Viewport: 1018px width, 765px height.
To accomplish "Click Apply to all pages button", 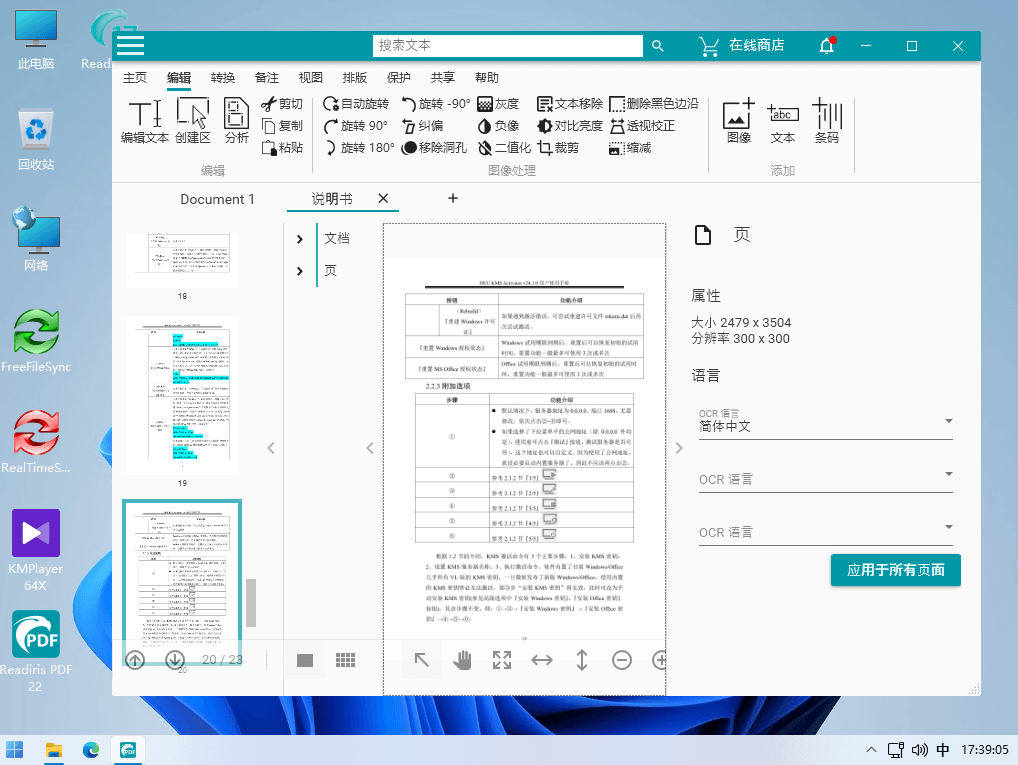I will [x=895, y=570].
